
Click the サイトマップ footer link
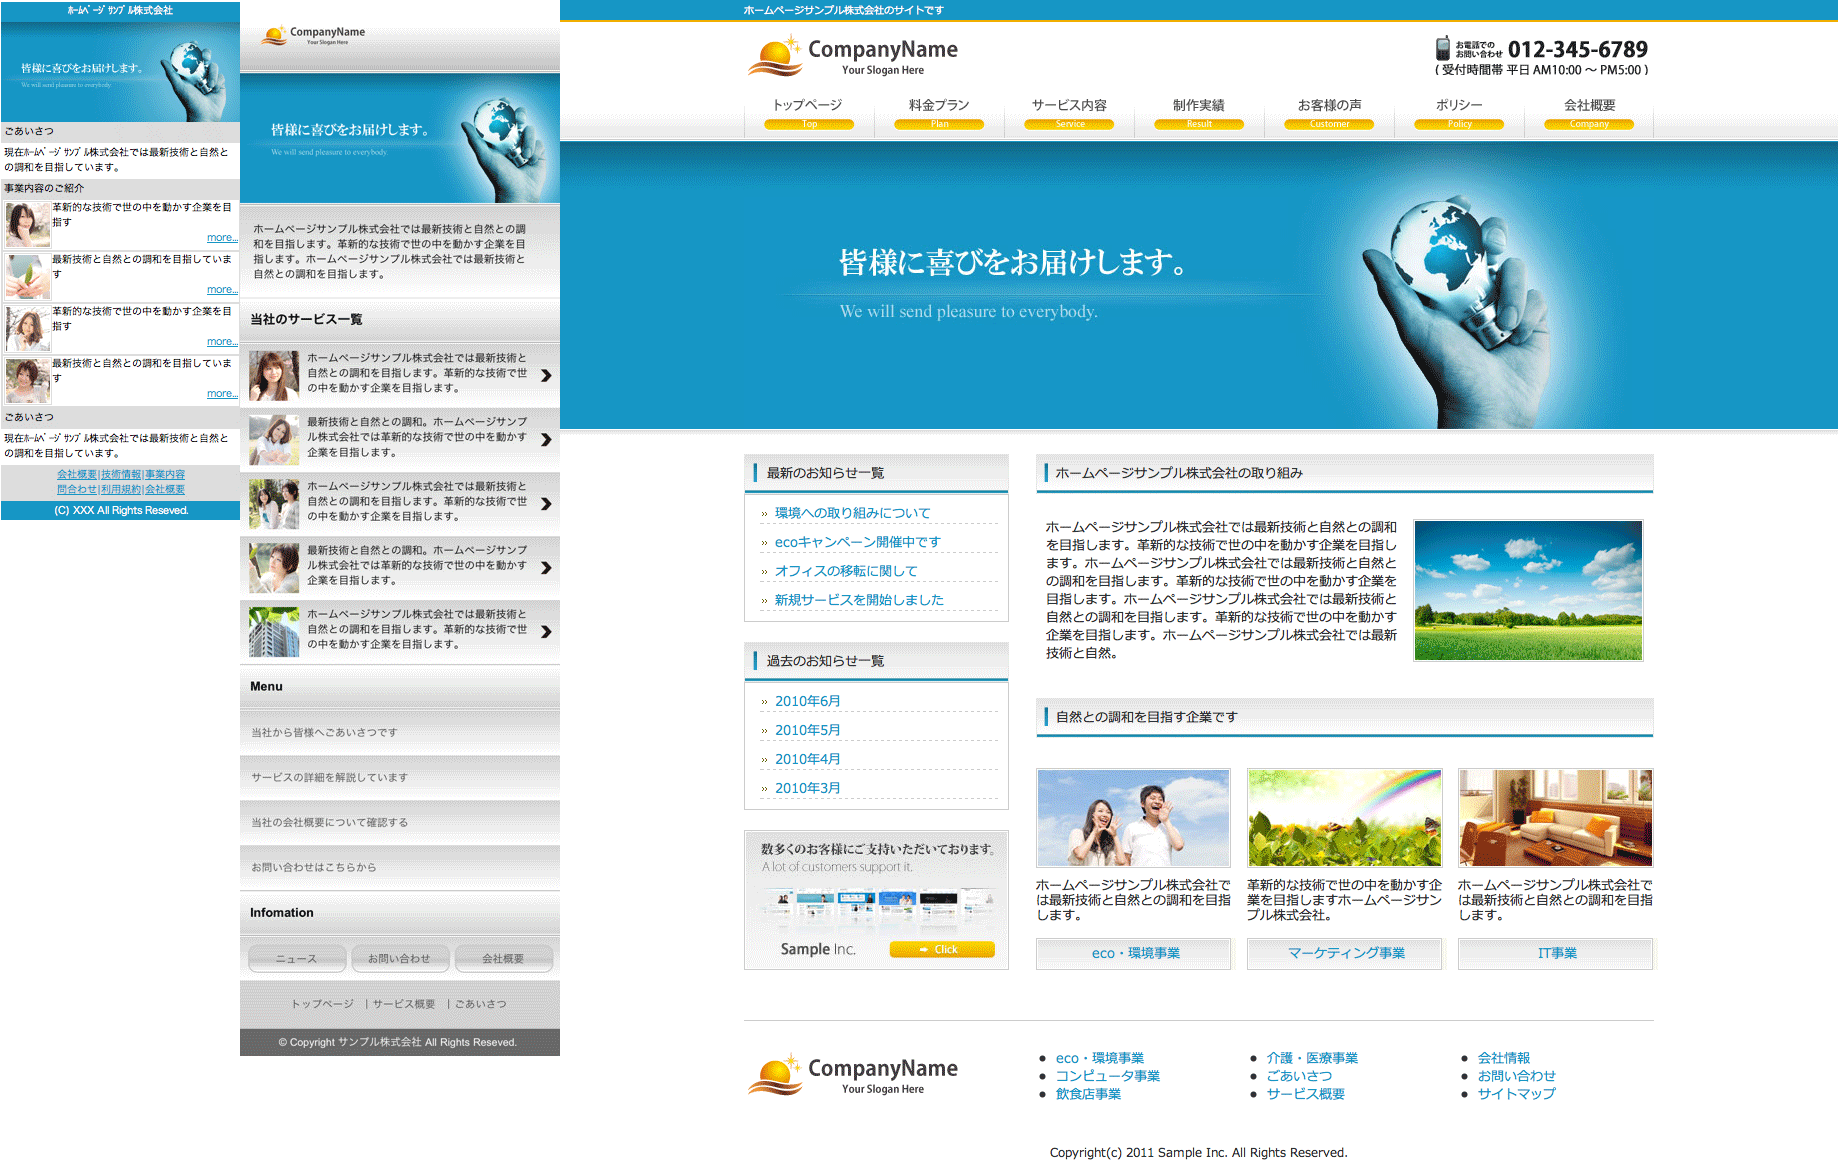point(1516,1094)
